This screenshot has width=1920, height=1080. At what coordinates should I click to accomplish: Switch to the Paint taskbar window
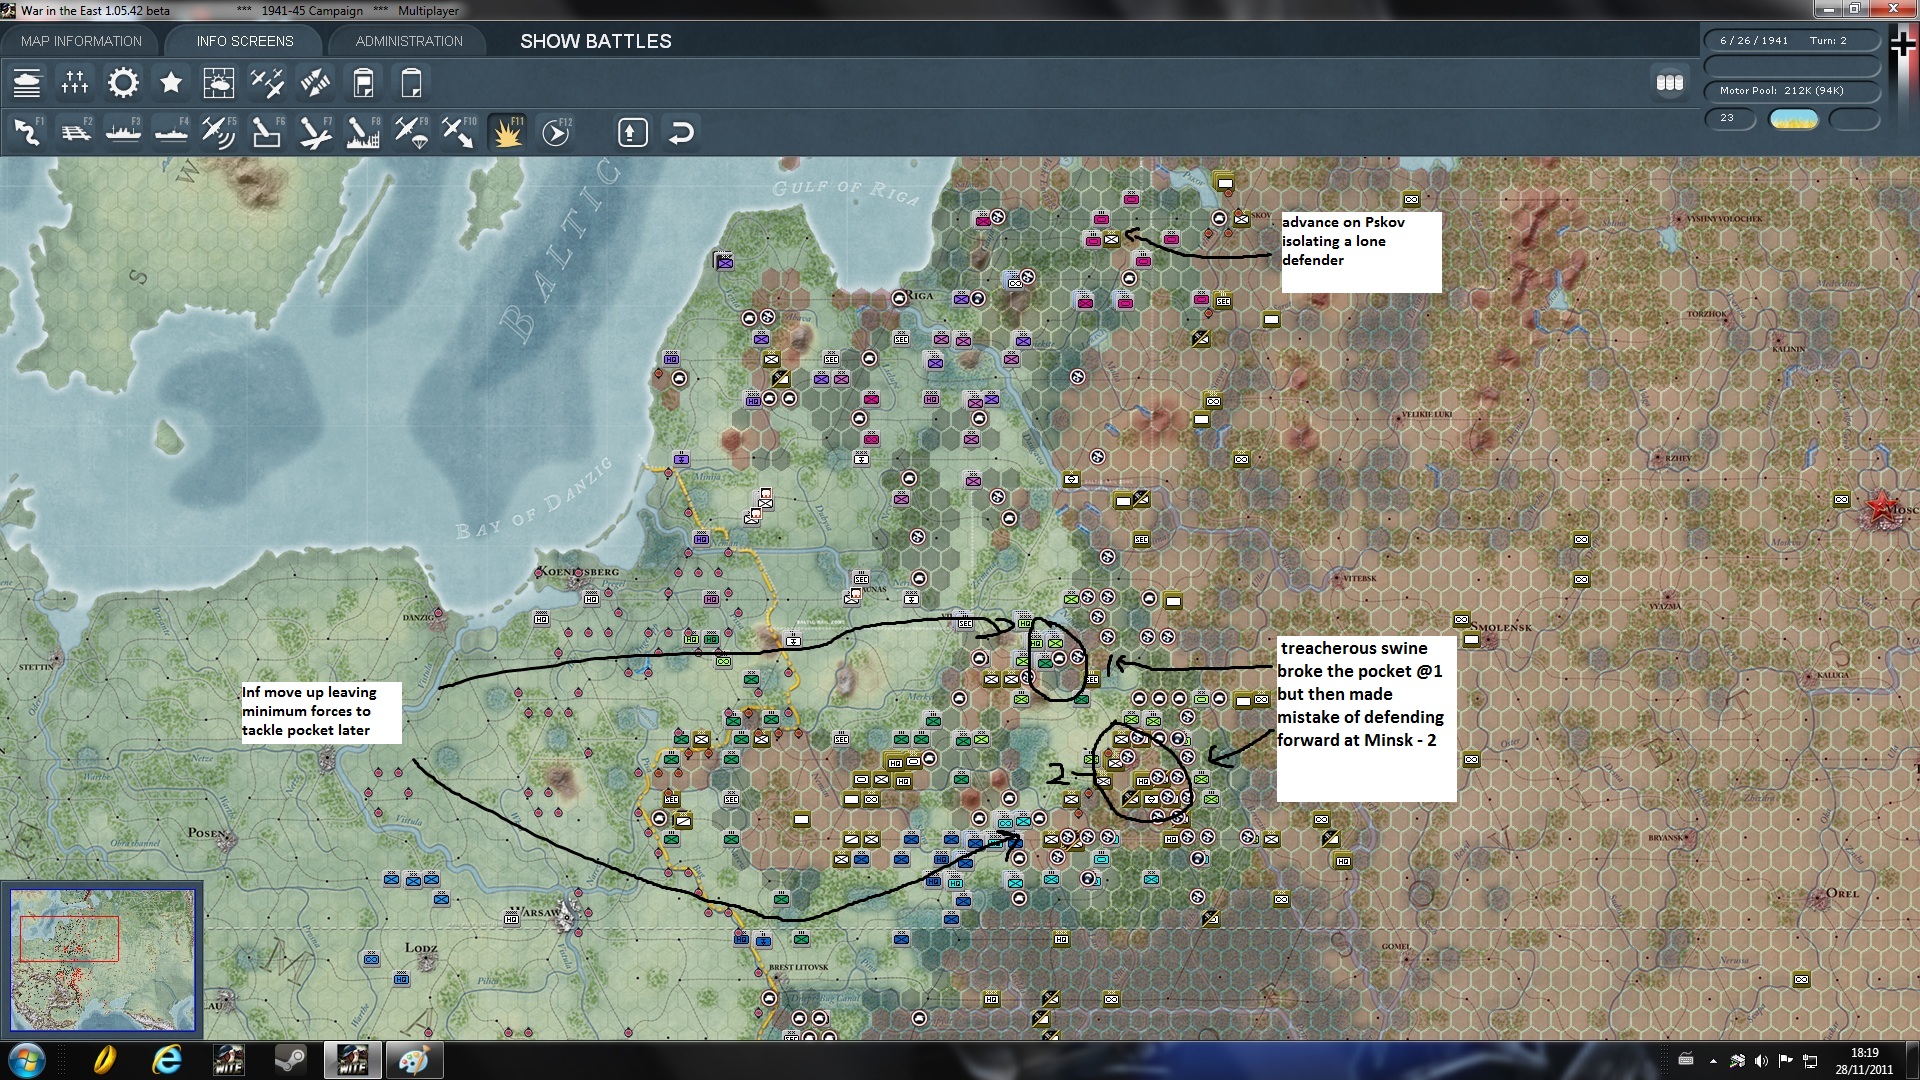414,1060
